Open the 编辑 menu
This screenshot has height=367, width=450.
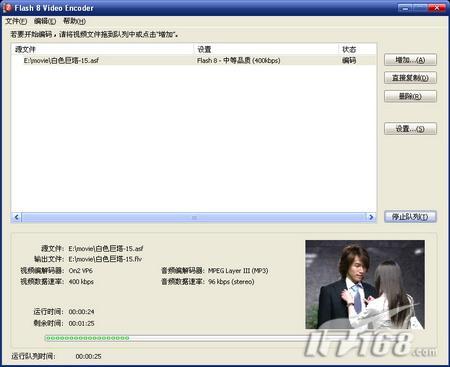tap(45, 21)
